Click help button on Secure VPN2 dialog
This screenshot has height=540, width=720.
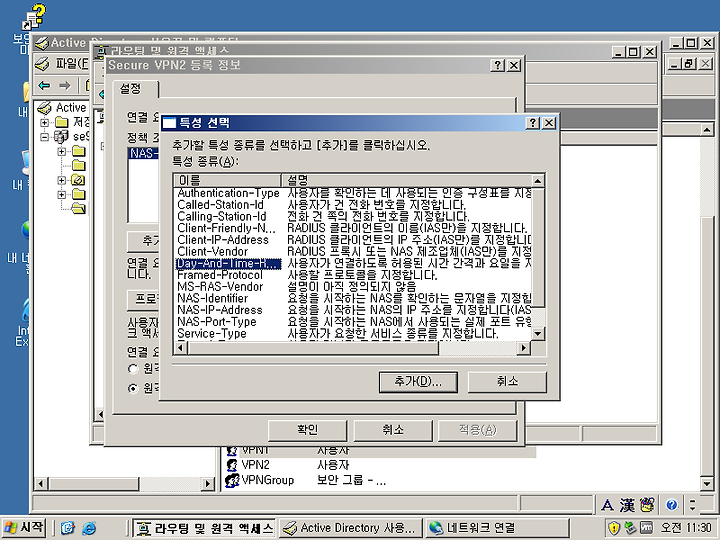pos(497,65)
